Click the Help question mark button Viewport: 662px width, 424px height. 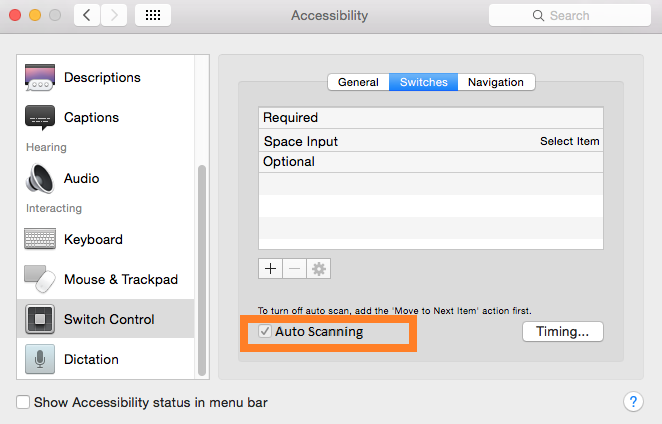(x=633, y=402)
